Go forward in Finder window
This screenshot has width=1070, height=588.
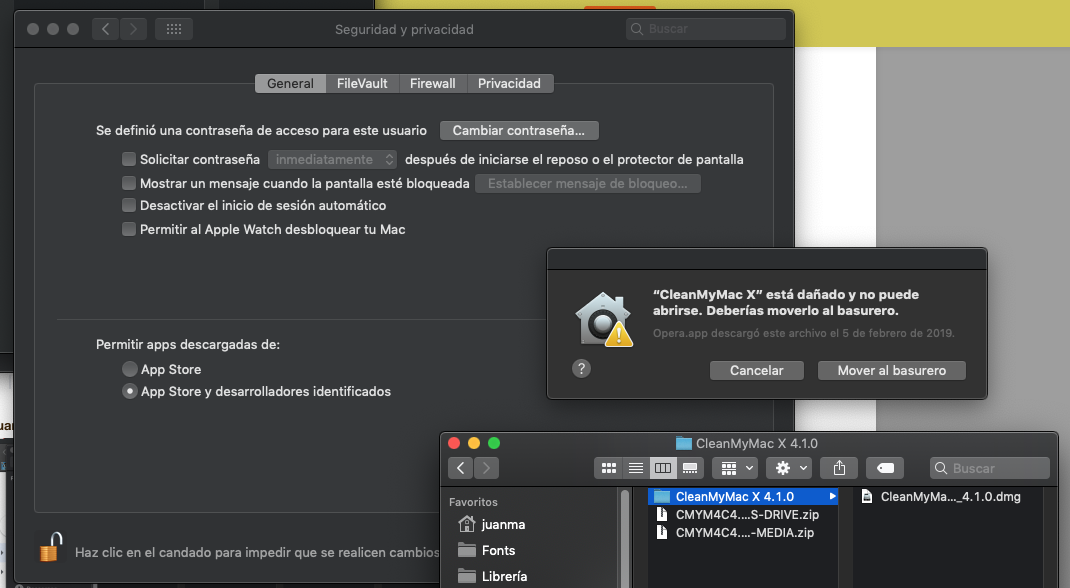[486, 468]
